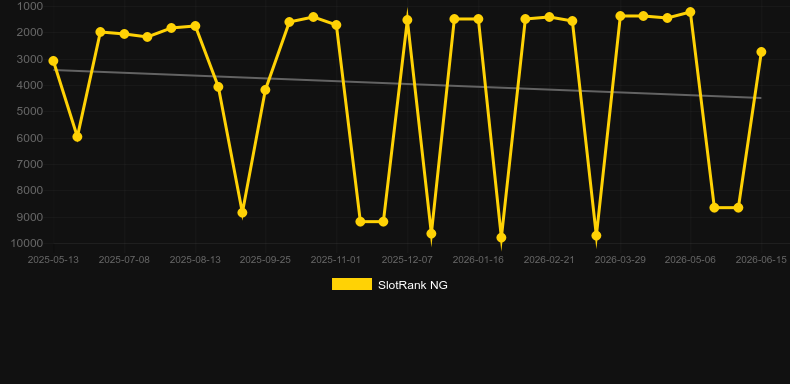790x384 pixels.
Task: Click the y-axis value 2000
Action: (x=30, y=33)
